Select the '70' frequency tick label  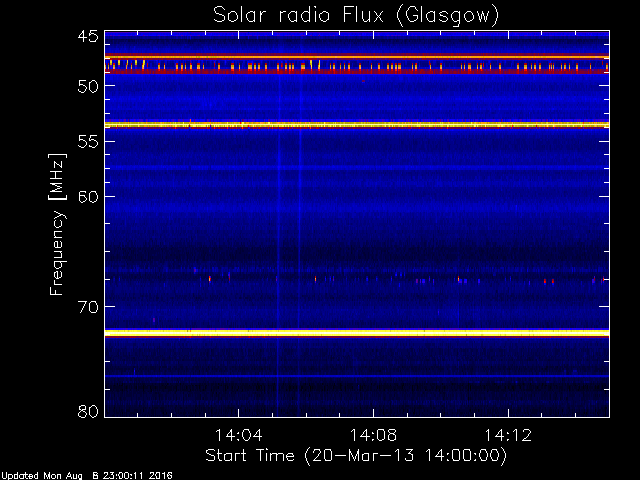(x=88, y=307)
